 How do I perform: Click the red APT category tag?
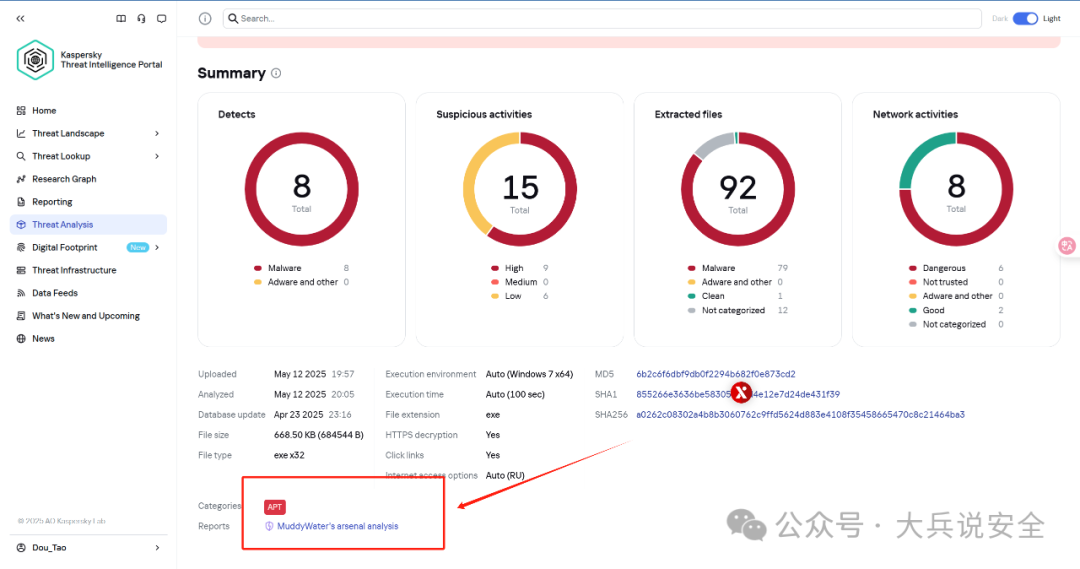(x=274, y=507)
